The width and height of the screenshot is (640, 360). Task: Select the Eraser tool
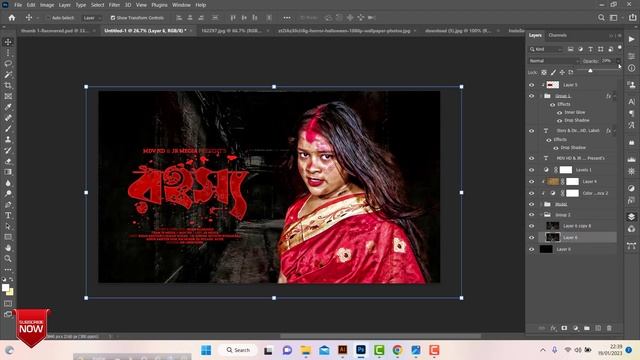(8, 161)
